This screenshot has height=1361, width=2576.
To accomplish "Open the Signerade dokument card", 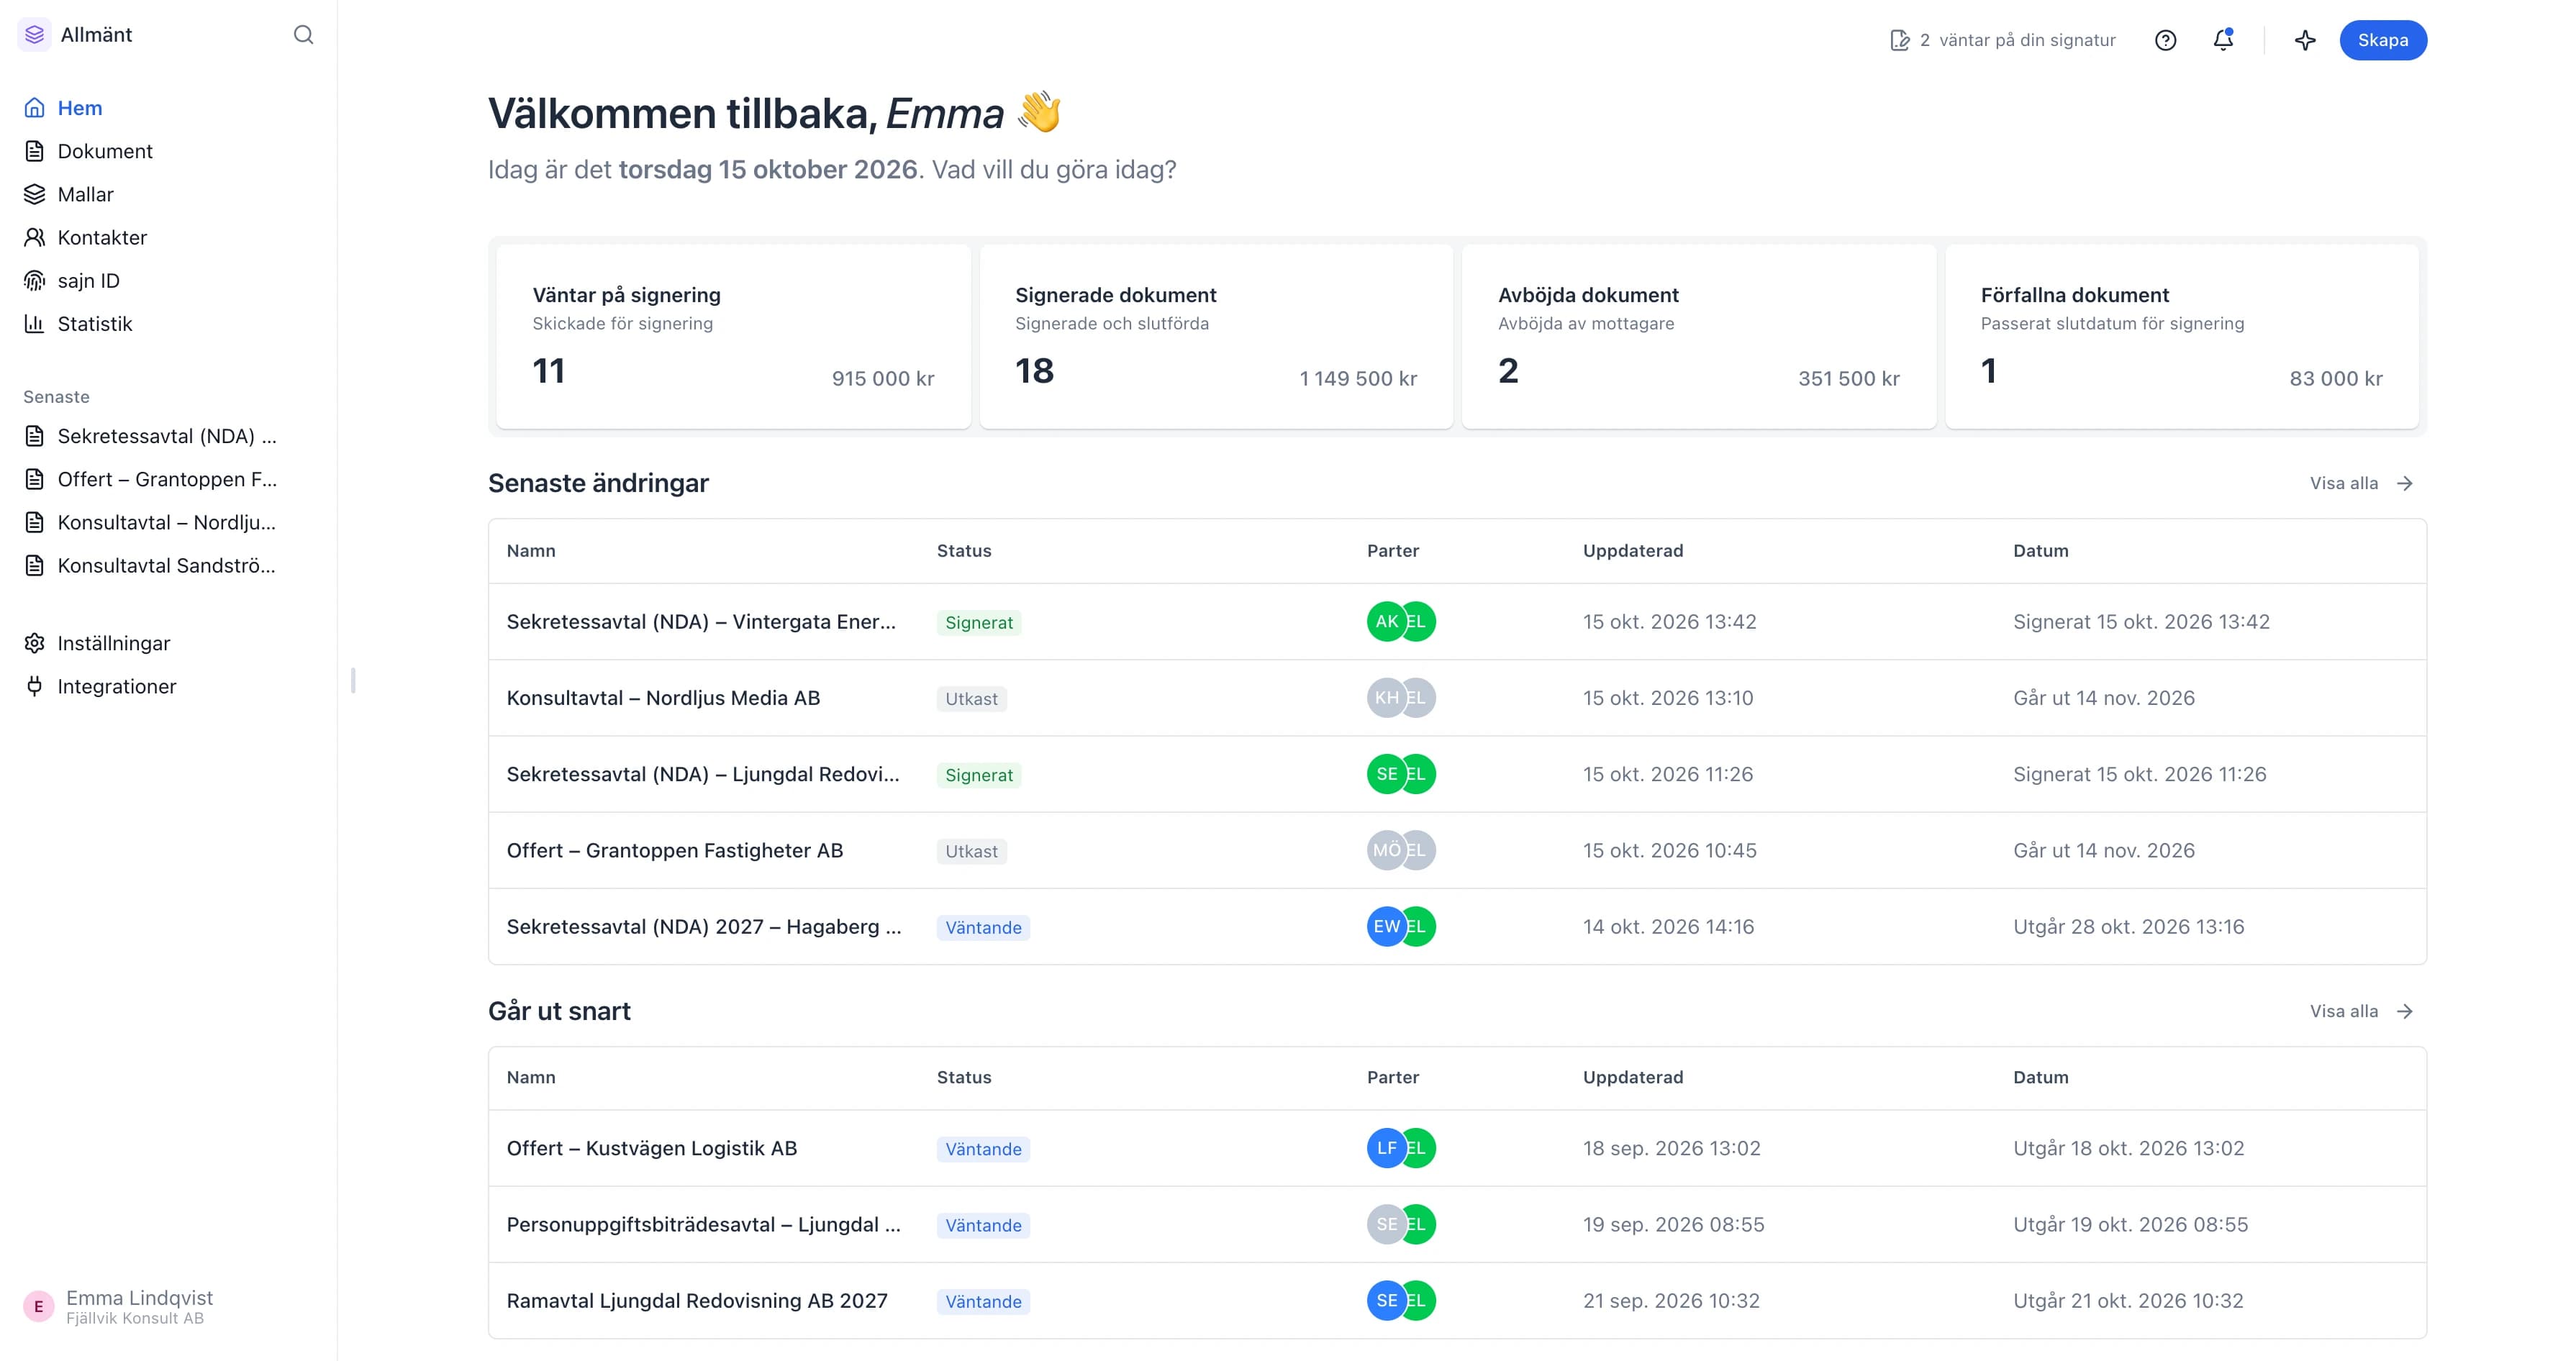I will pos(1216,337).
